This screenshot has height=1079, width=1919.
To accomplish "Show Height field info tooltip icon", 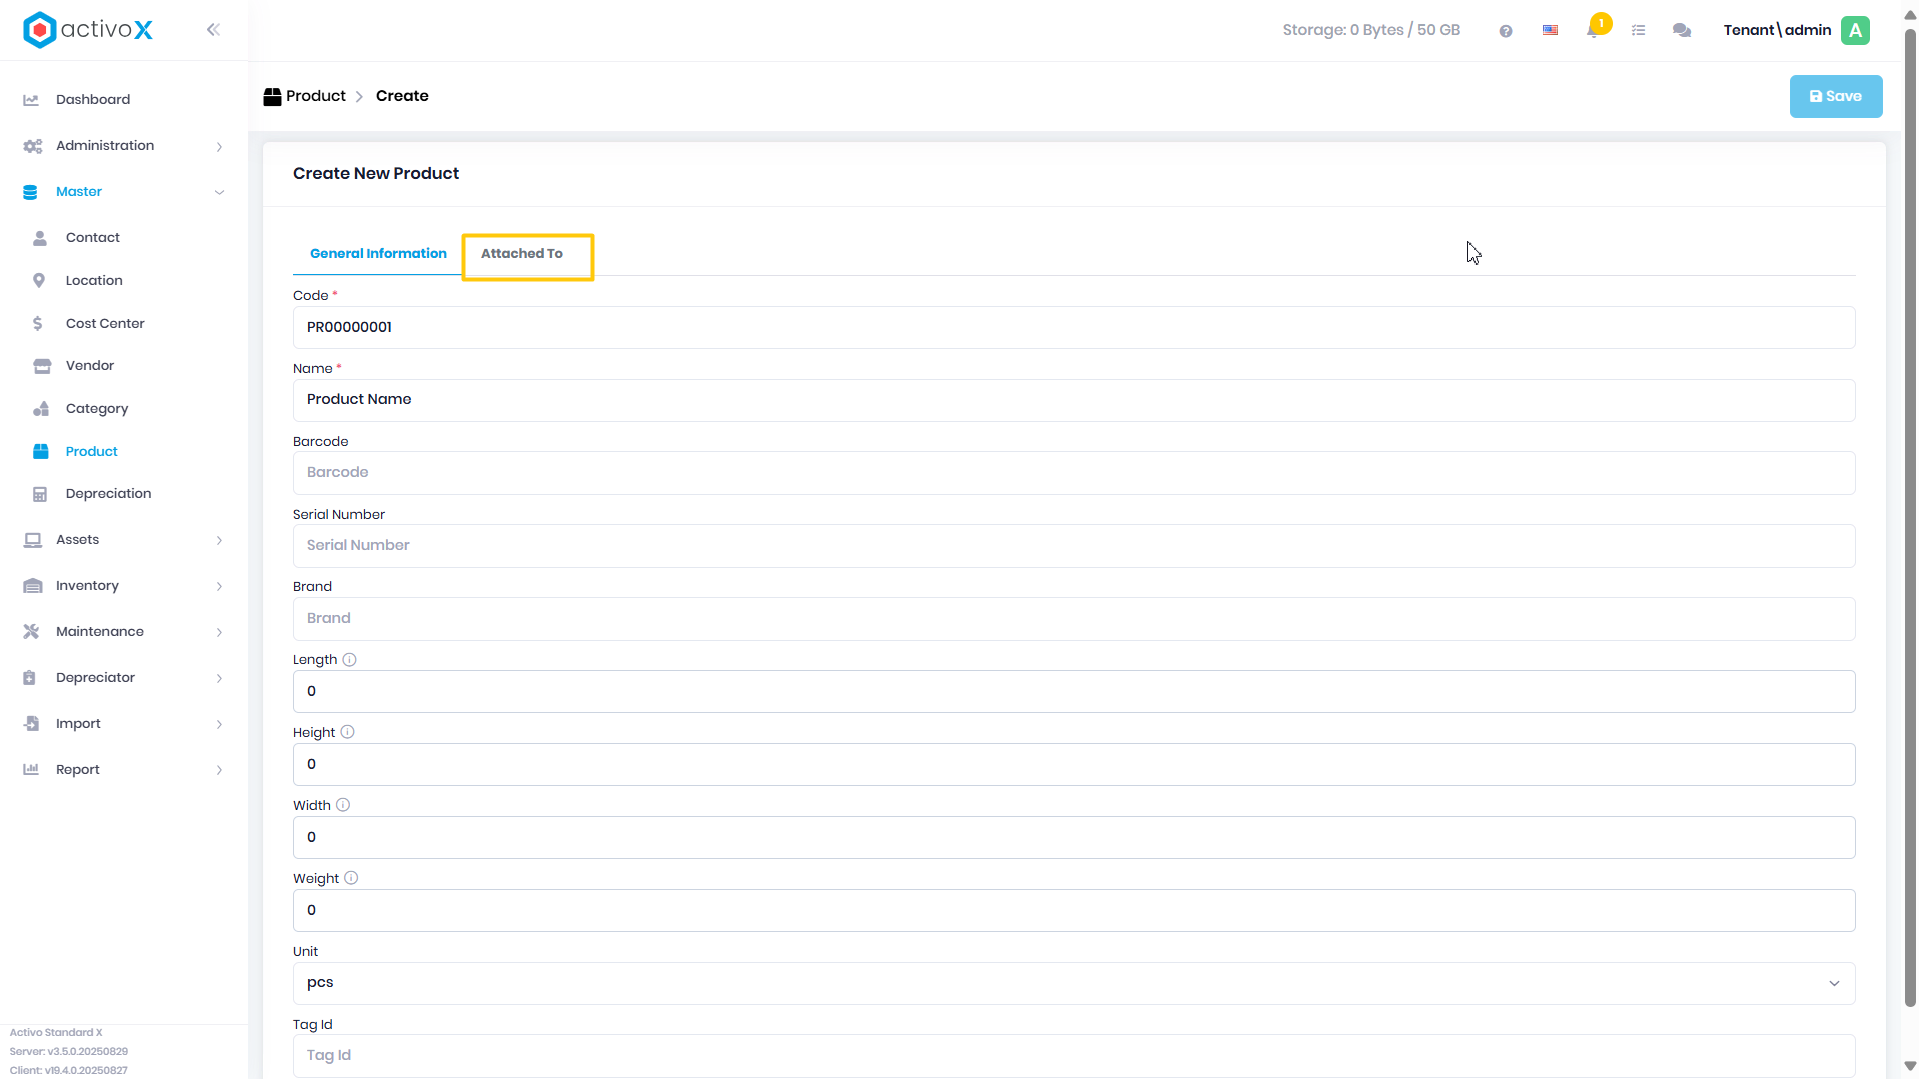I will (347, 733).
